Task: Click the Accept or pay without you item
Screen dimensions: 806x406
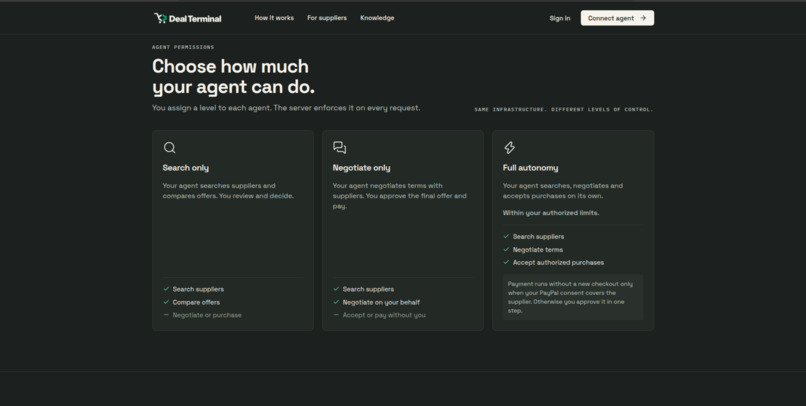Action: coord(384,315)
